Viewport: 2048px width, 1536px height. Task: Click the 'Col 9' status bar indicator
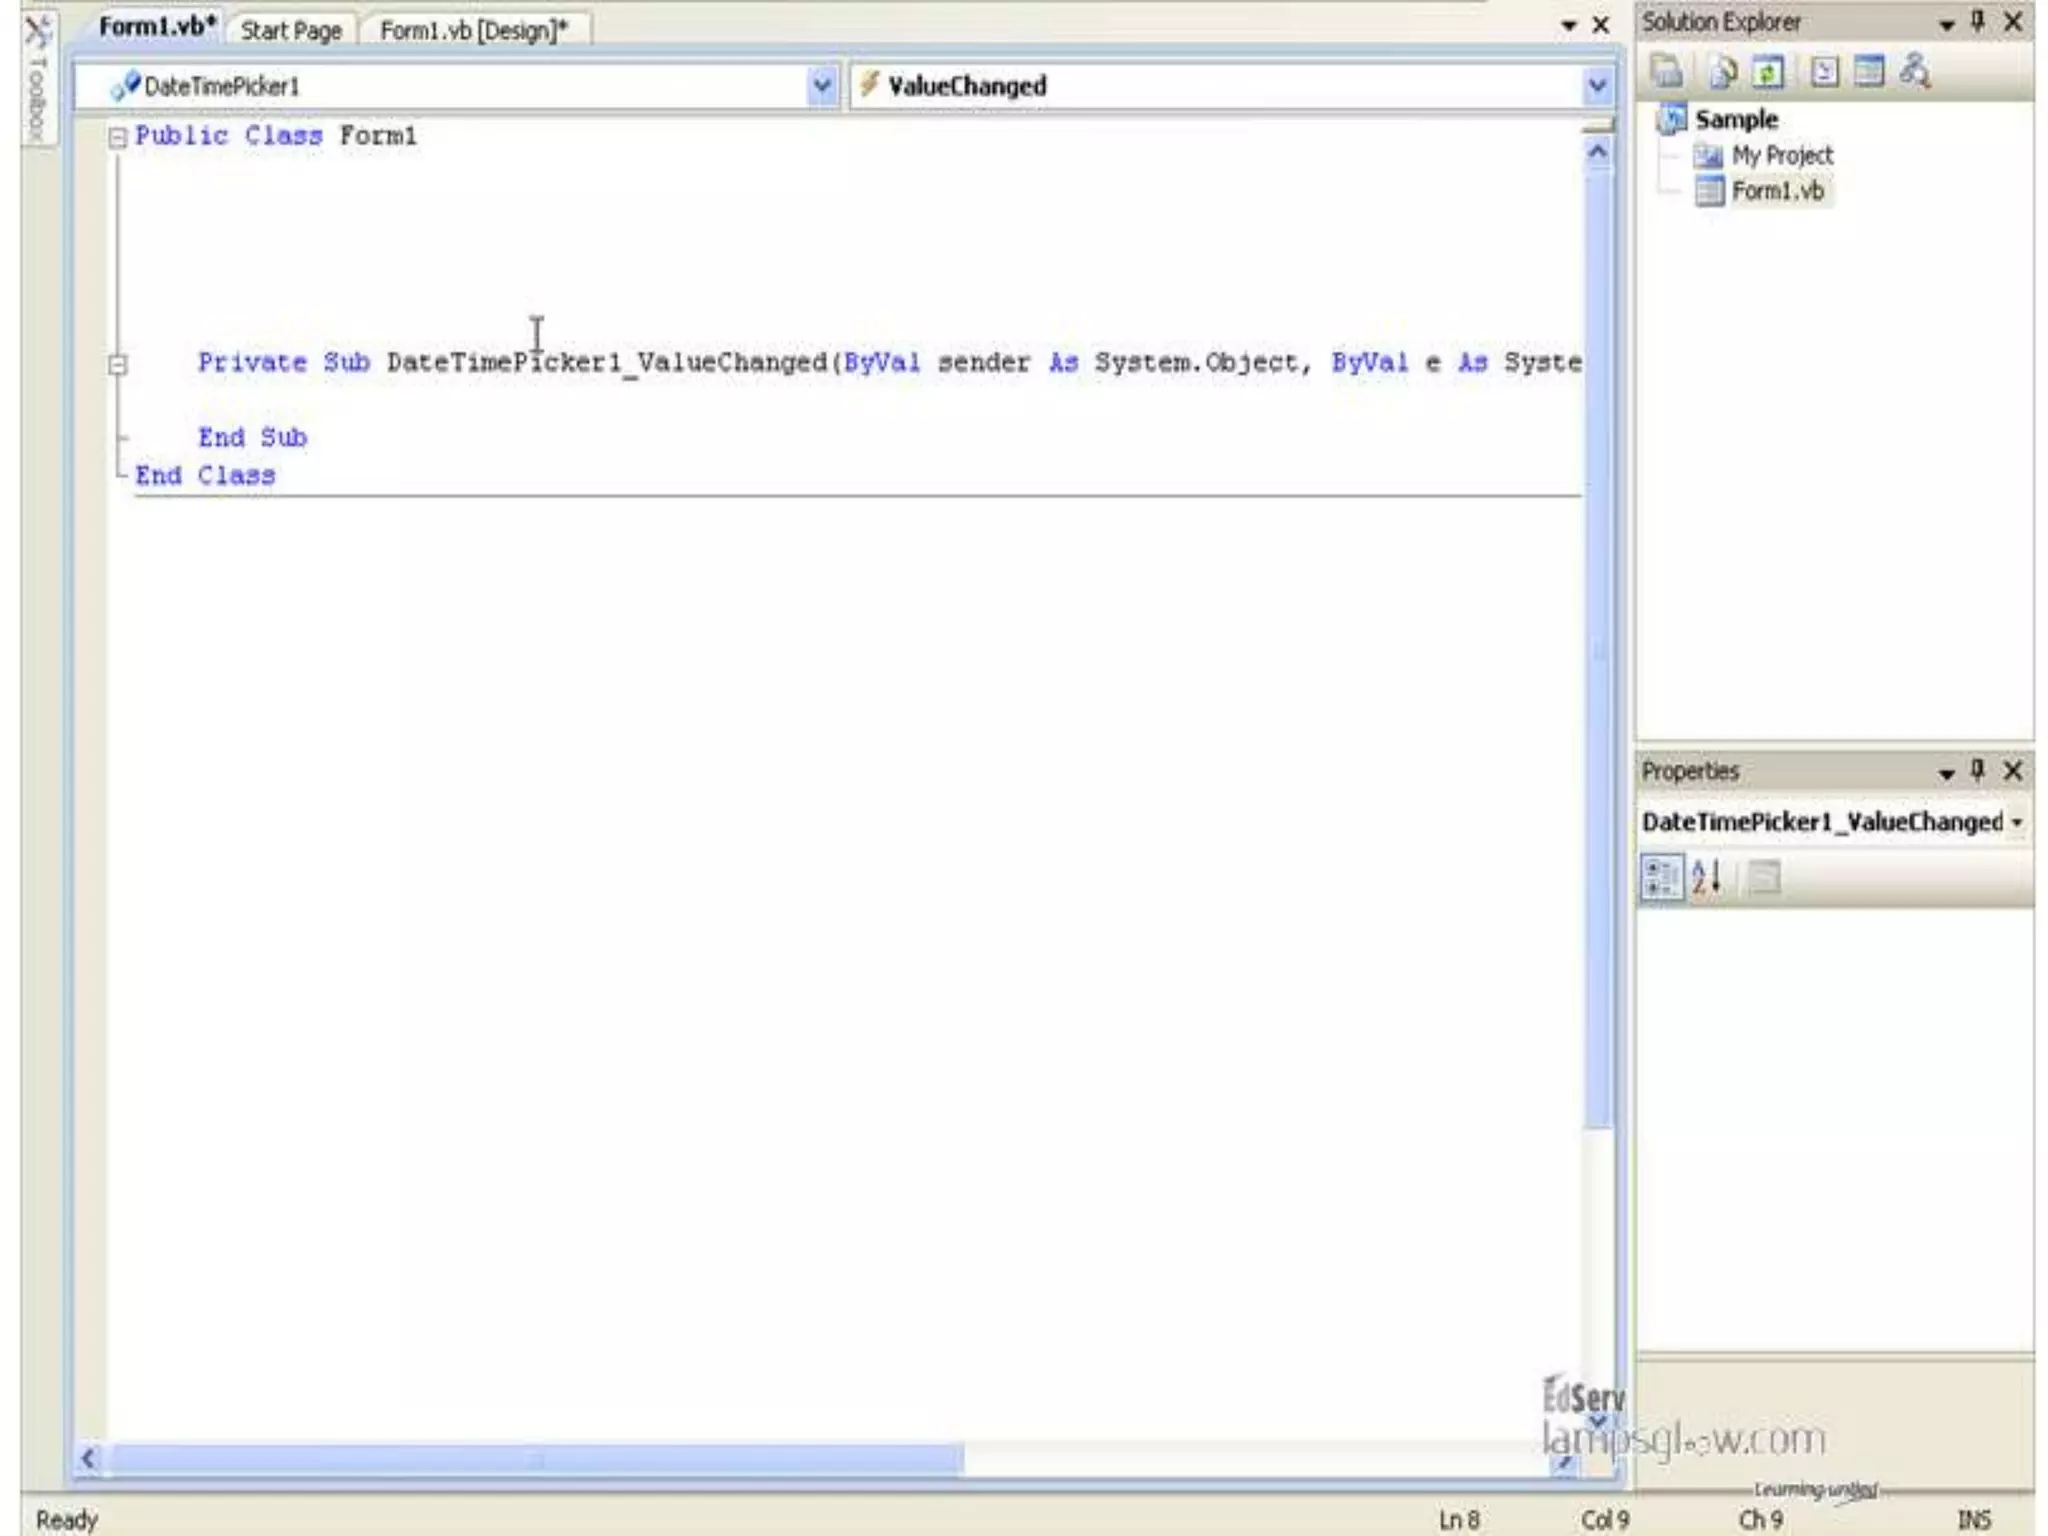[1605, 1520]
